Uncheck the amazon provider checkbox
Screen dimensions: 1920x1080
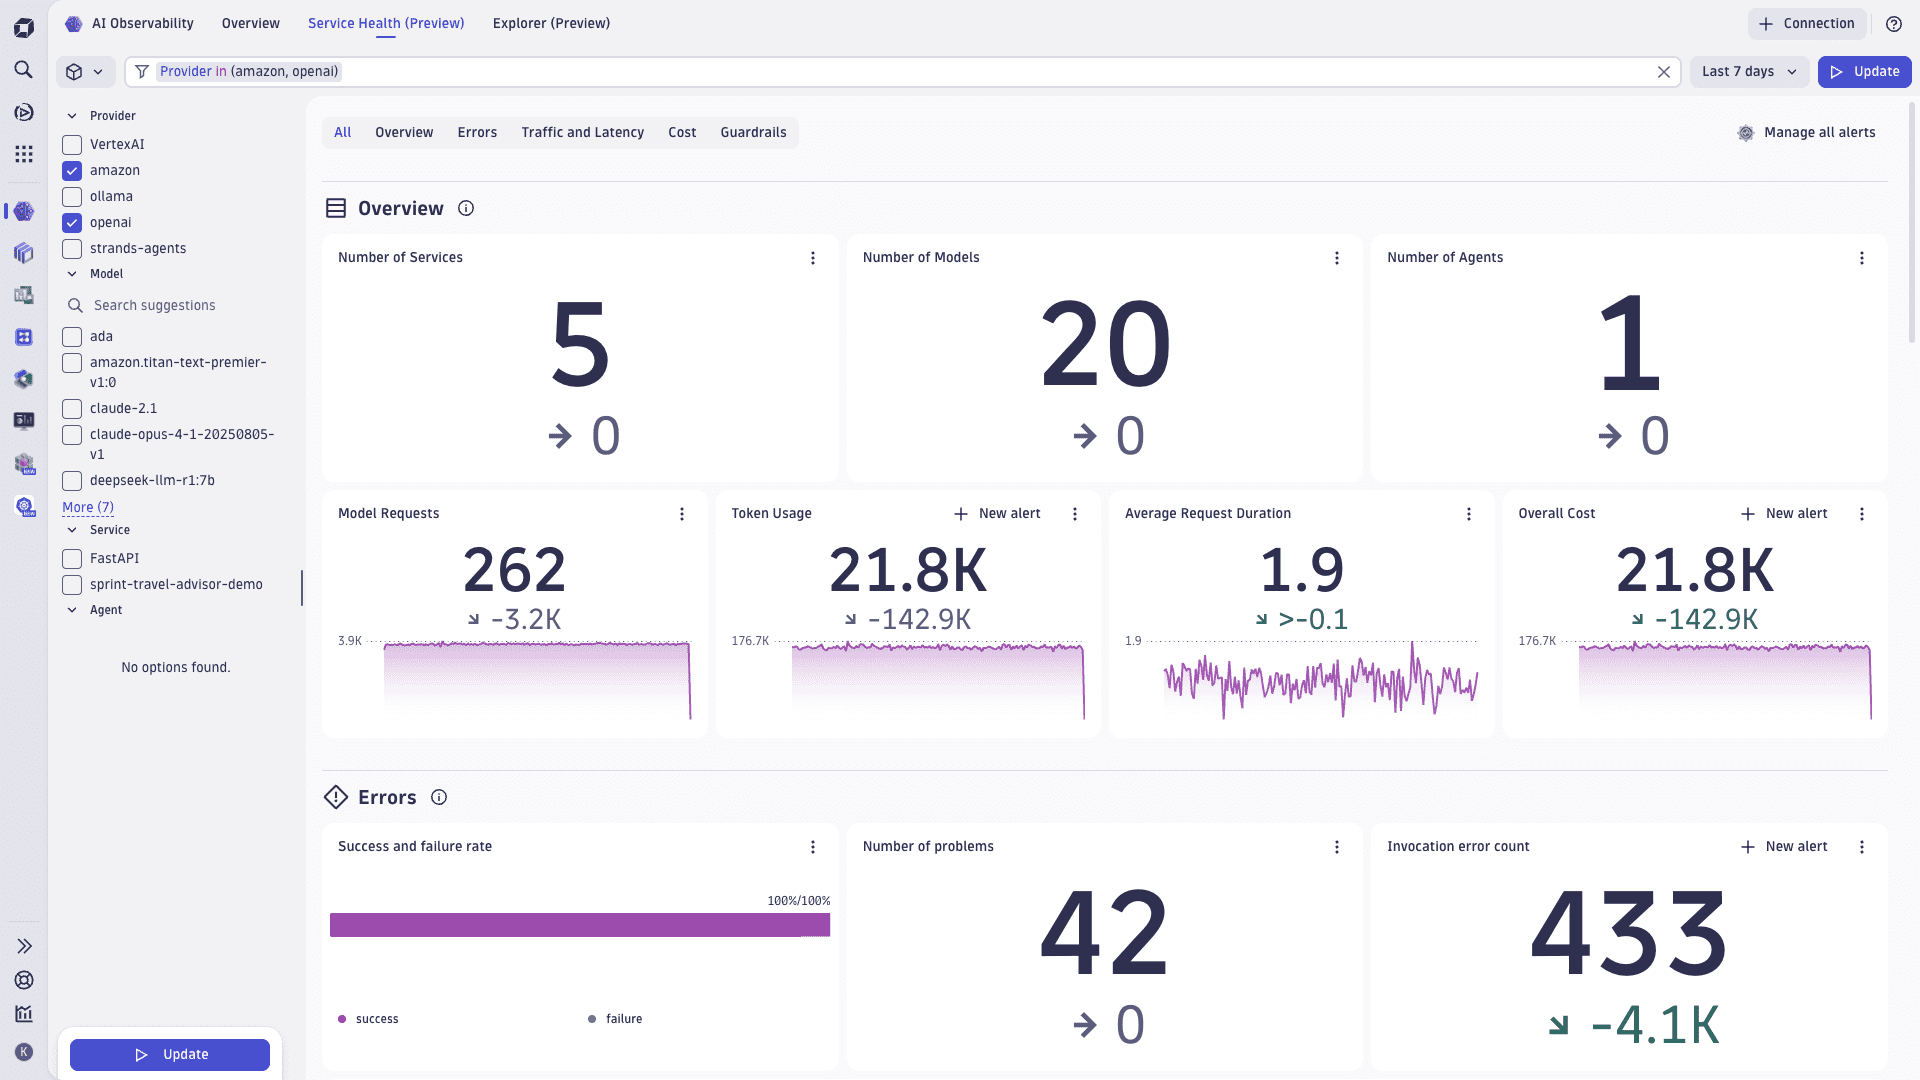(x=71, y=170)
